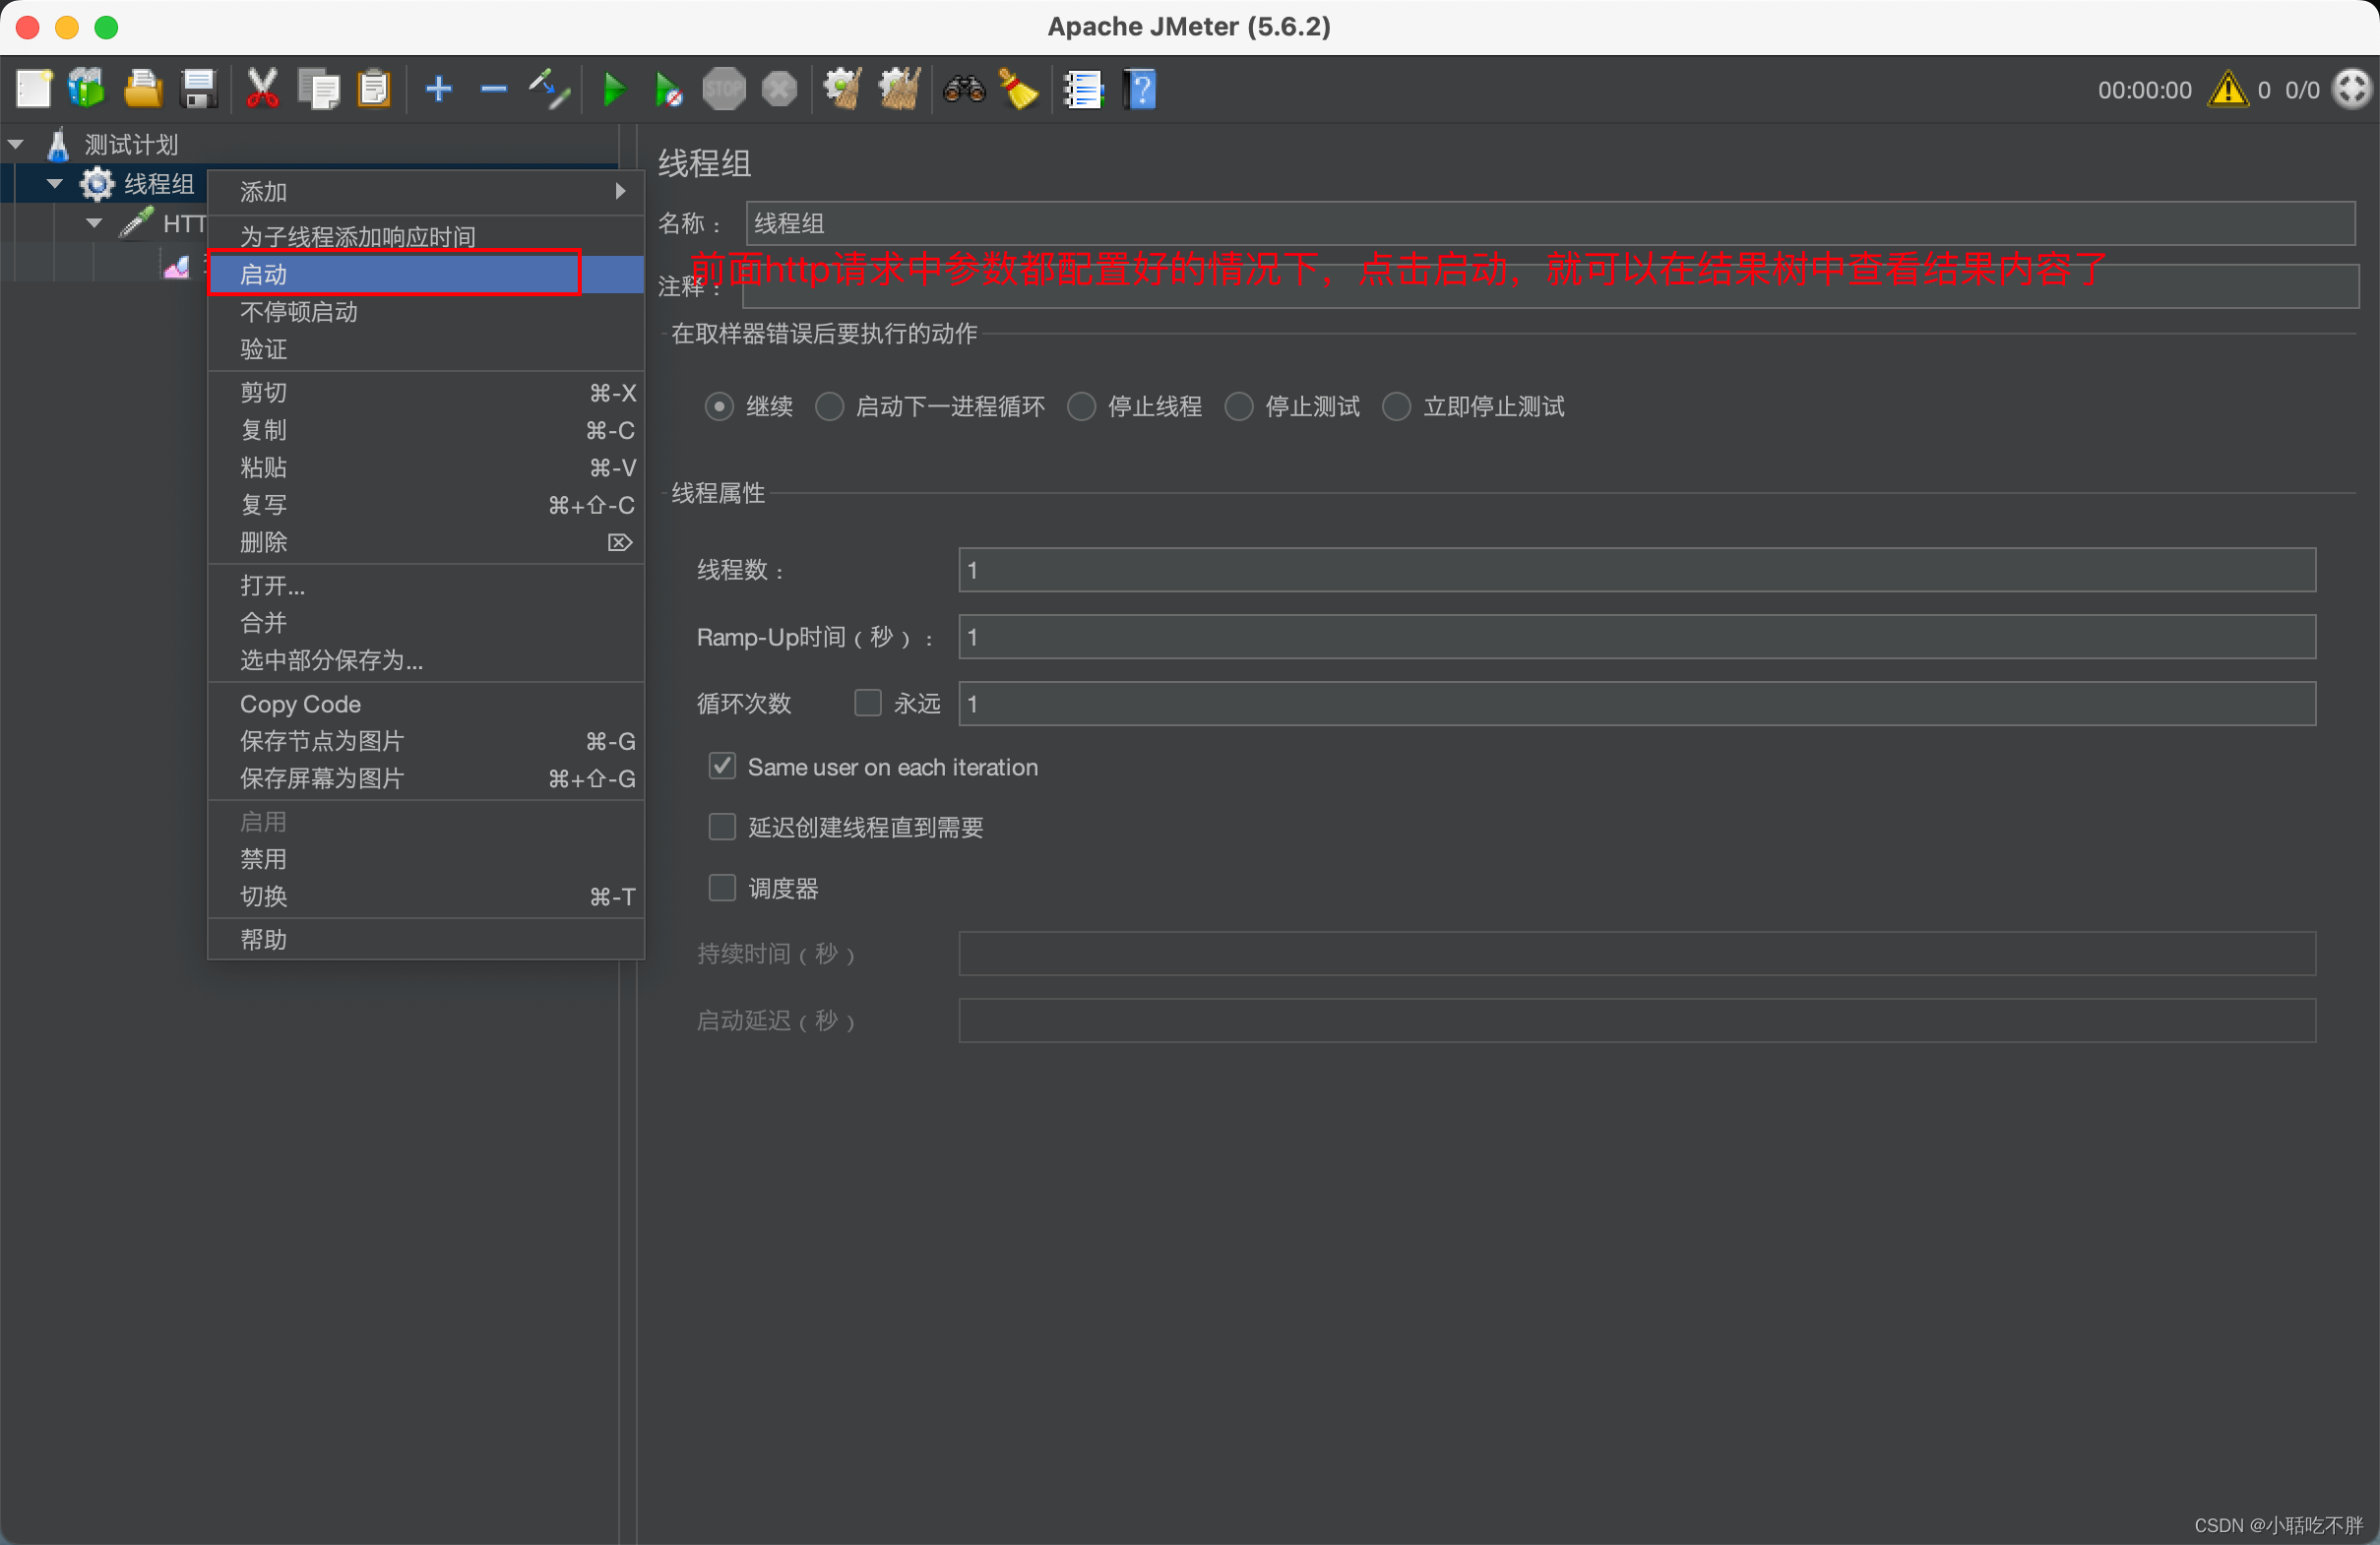2380x1545 pixels.
Task: Start the test with green play icon
Action: click(614, 89)
